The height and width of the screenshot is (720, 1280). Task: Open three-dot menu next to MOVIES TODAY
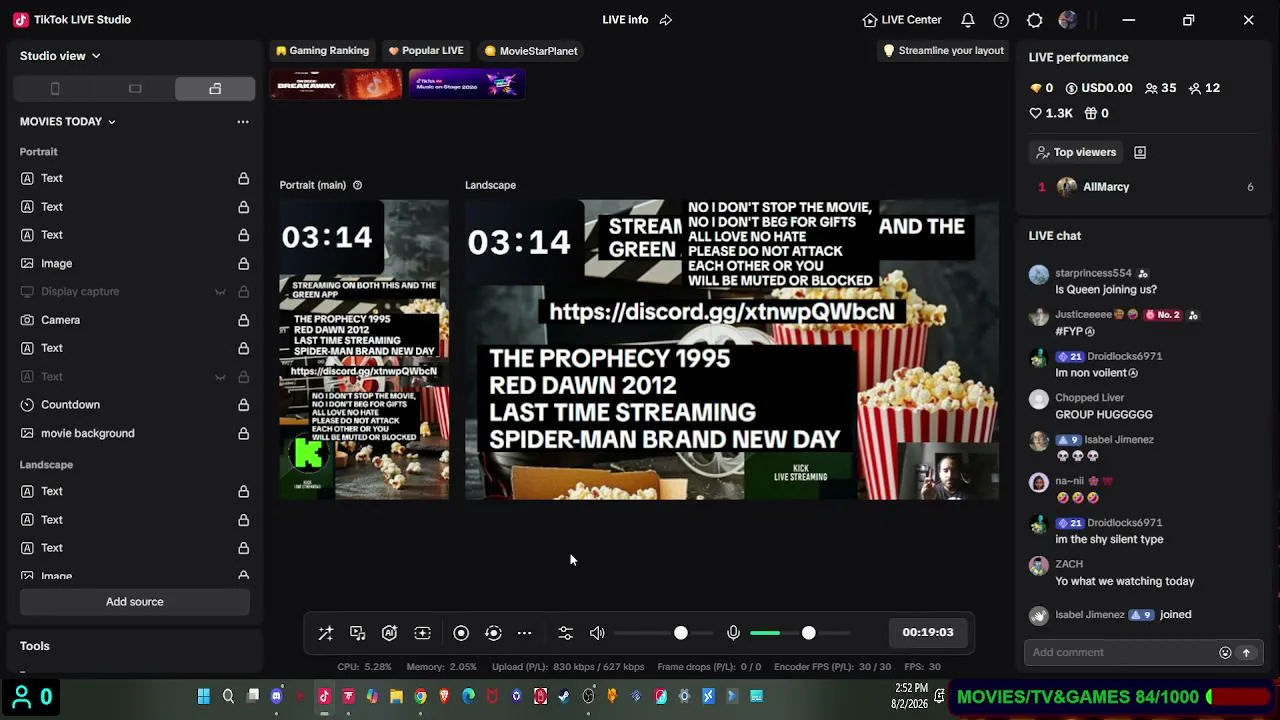pyautogui.click(x=243, y=121)
